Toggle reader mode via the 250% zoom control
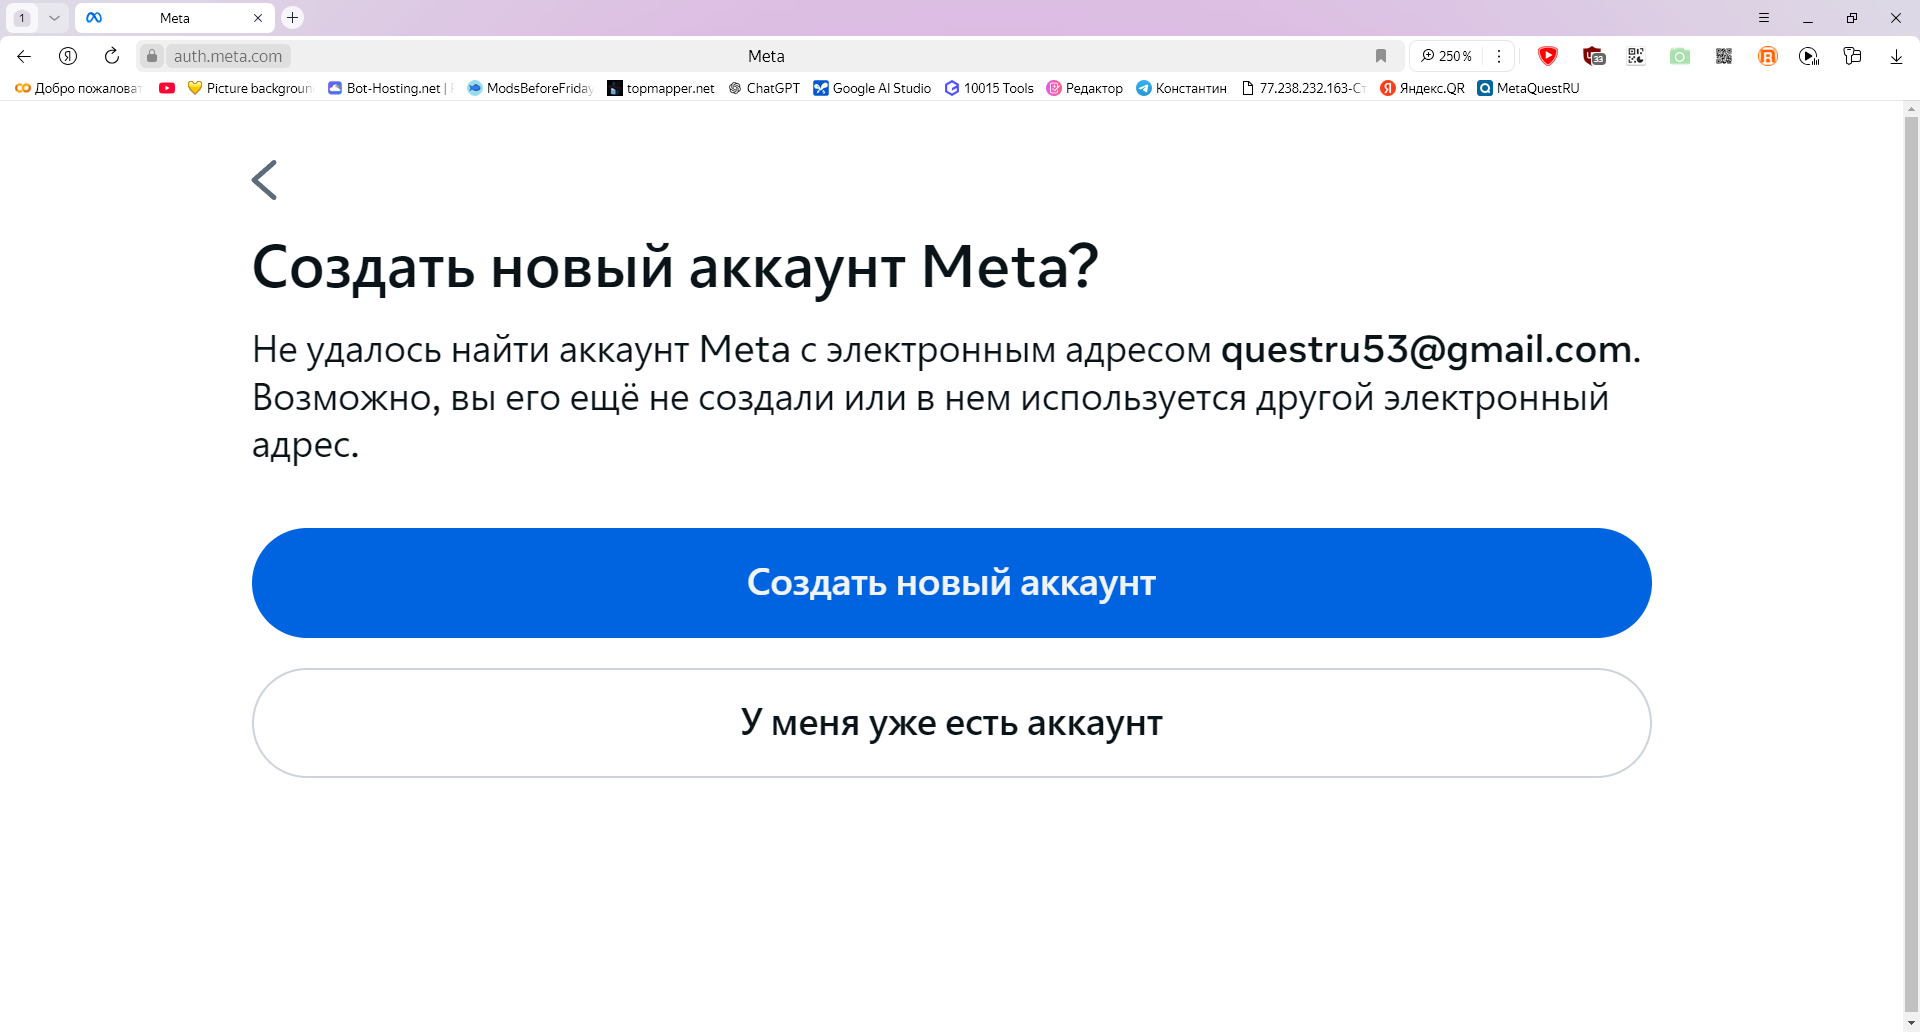The height and width of the screenshot is (1032, 1920). (x=1447, y=56)
